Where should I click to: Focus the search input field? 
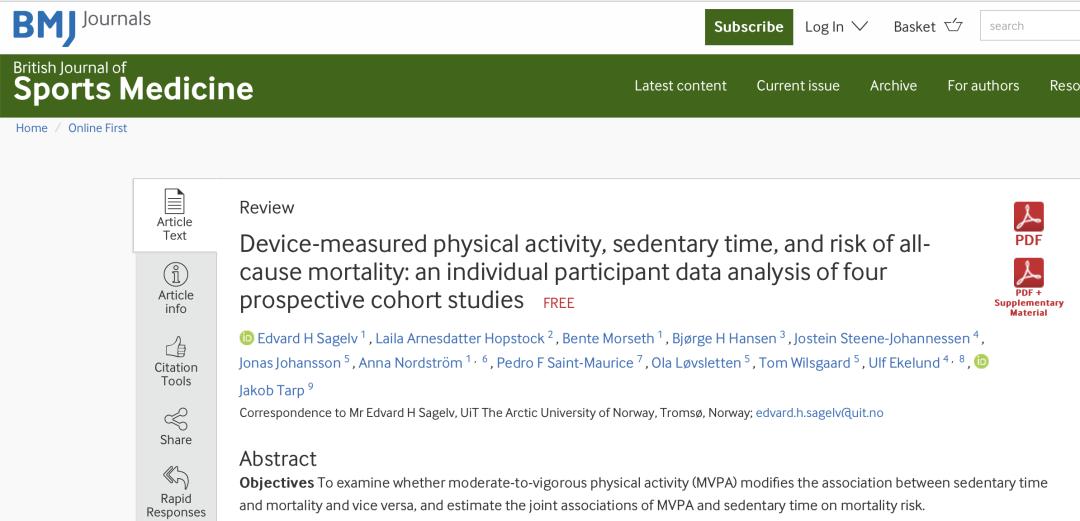coord(1030,26)
